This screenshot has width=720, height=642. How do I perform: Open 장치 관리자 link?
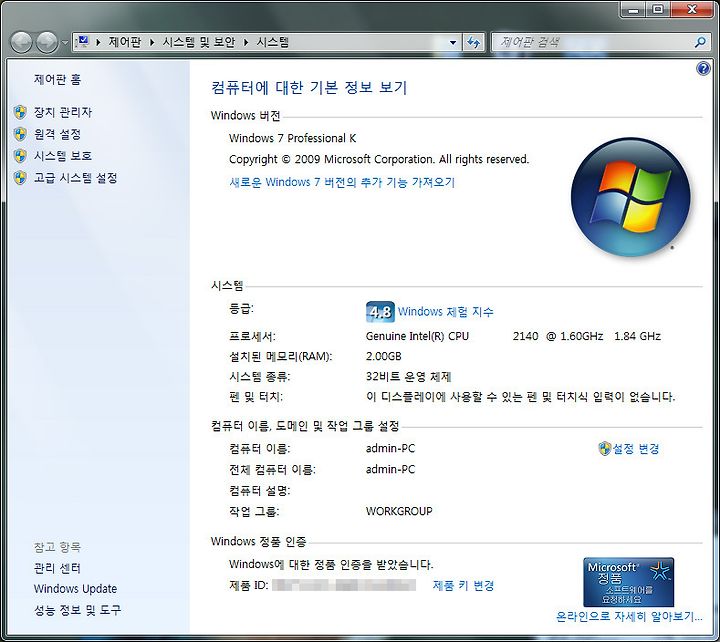point(63,112)
